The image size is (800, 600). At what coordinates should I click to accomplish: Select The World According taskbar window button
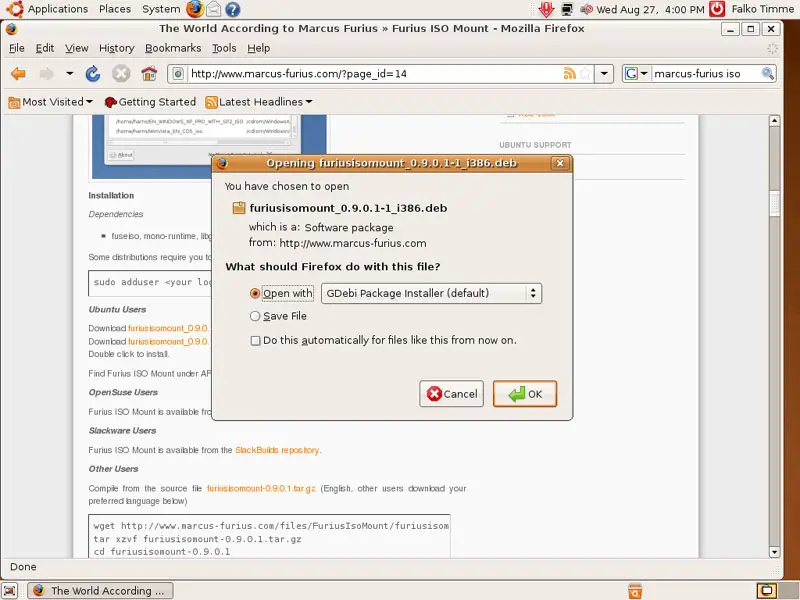(100, 591)
